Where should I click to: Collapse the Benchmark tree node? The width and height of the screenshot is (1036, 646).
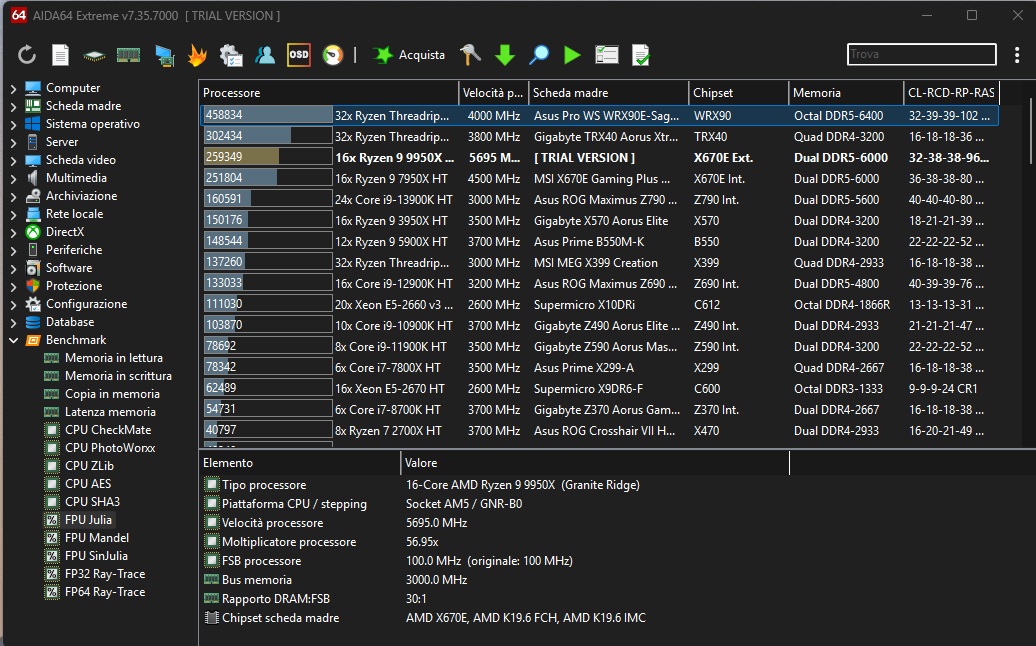pos(13,340)
